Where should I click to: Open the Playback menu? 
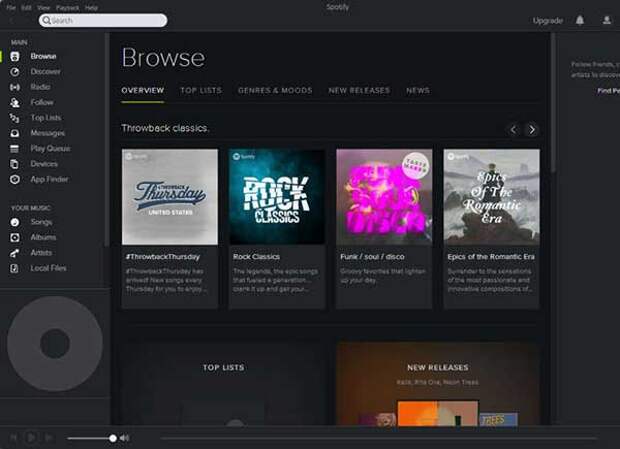coord(67,8)
